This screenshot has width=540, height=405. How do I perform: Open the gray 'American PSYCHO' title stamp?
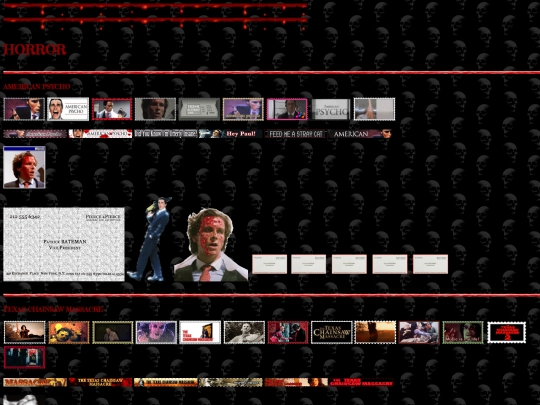331,109
